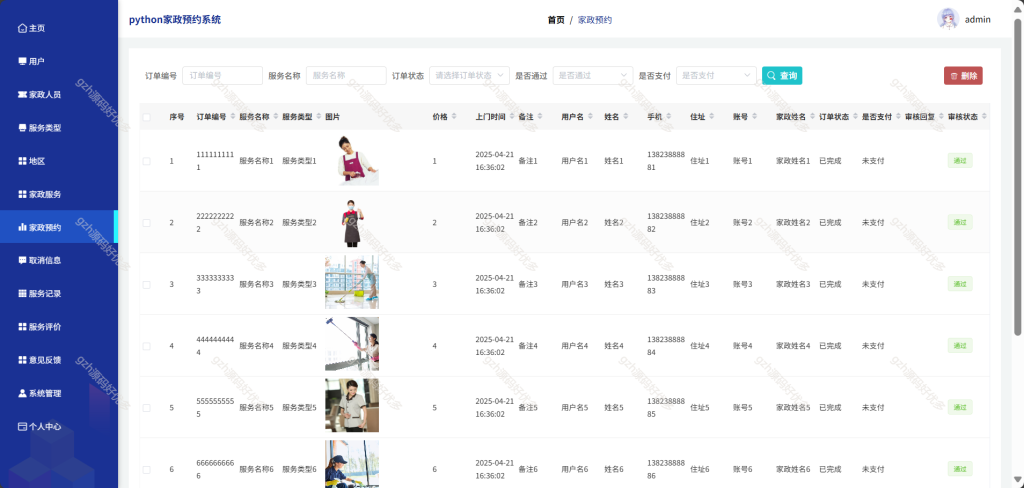Image resolution: width=1024 pixels, height=488 pixels.
Task: Check the box for row 服务名称5
Action: (x=146, y=408)
